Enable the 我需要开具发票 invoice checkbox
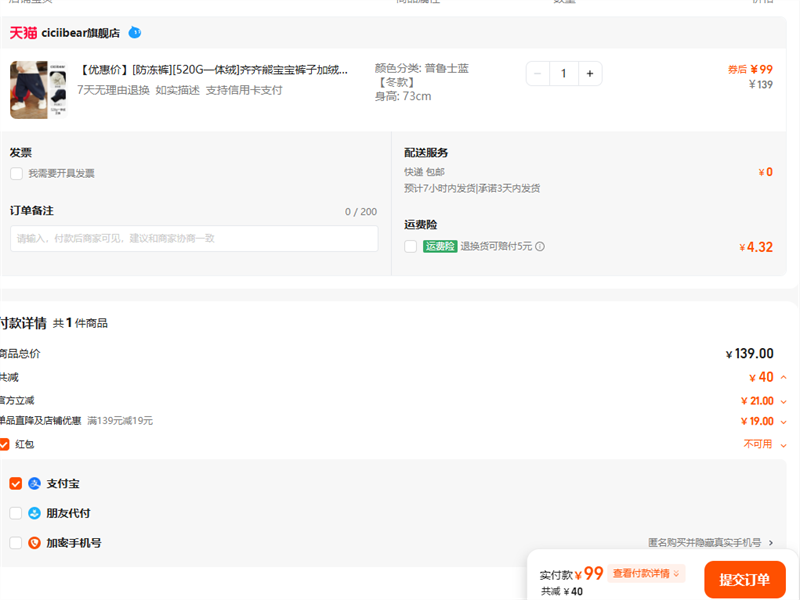800x600 pixels. (x=16, y=173)
